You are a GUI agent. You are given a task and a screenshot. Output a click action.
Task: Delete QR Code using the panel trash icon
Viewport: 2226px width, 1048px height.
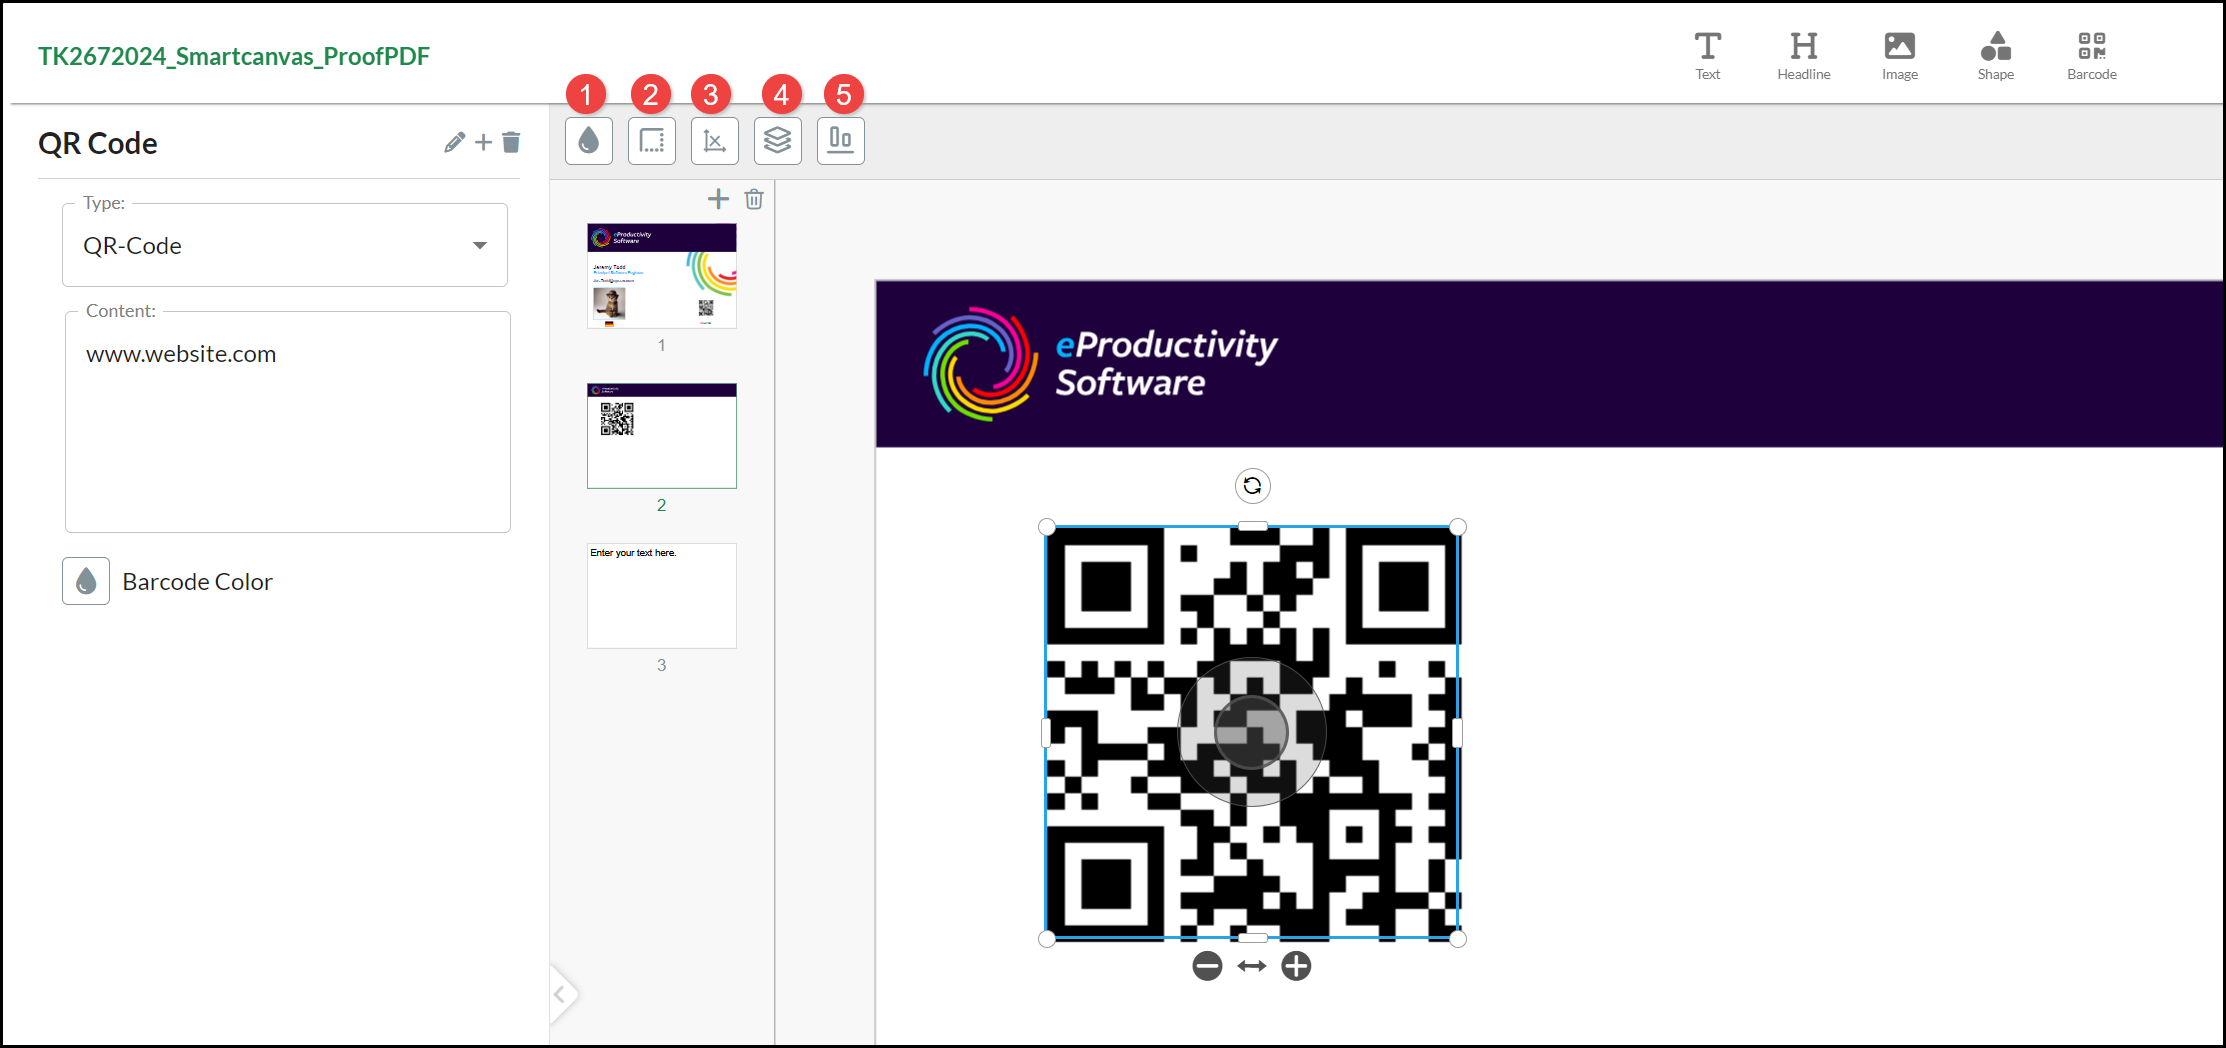tap(511, 143)
